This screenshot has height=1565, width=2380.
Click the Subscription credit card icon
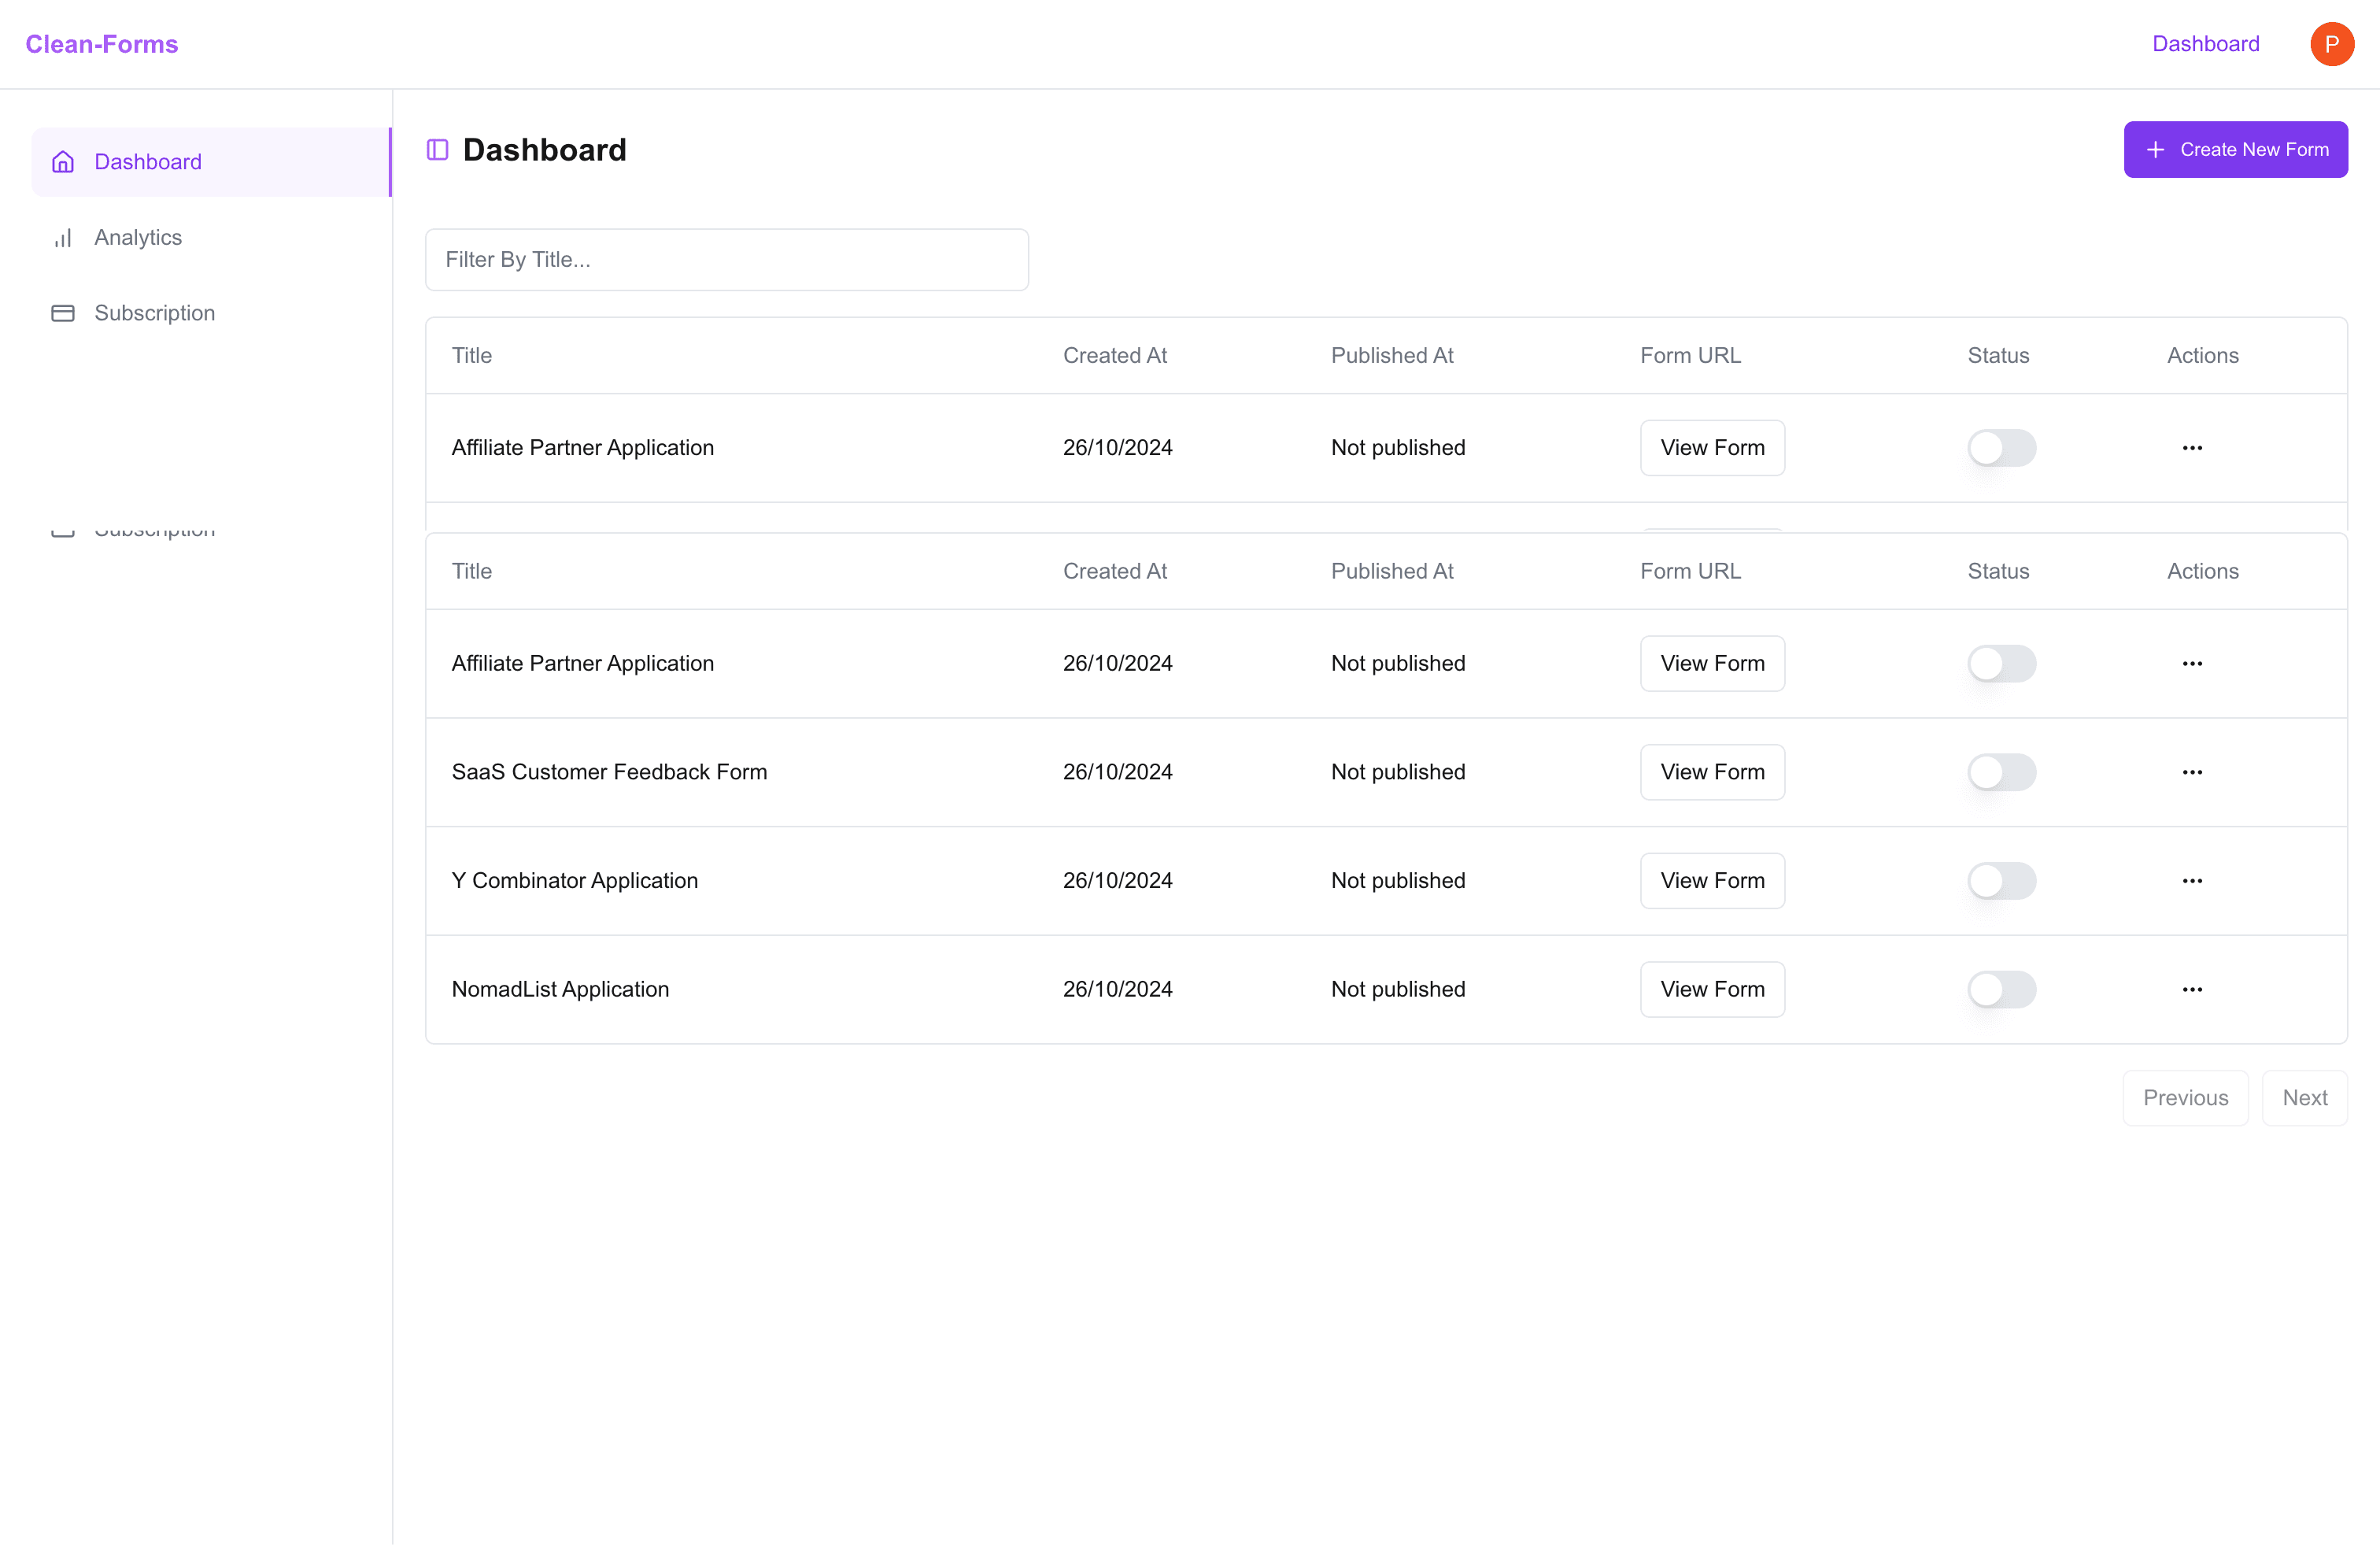pos(63,313)
